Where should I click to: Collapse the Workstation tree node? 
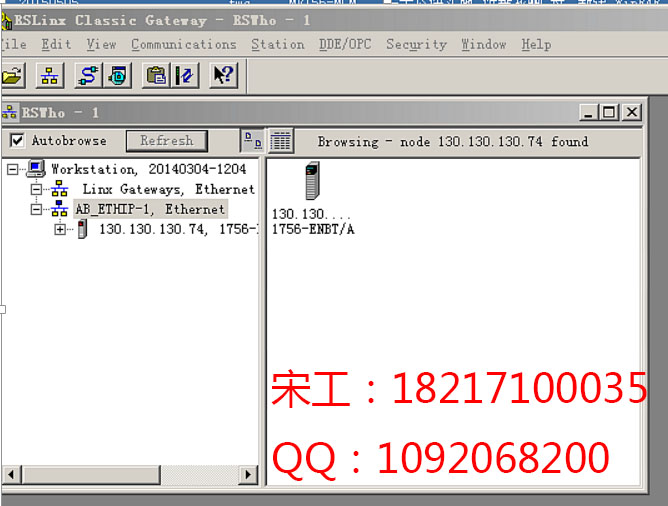[x=12, y=169]
